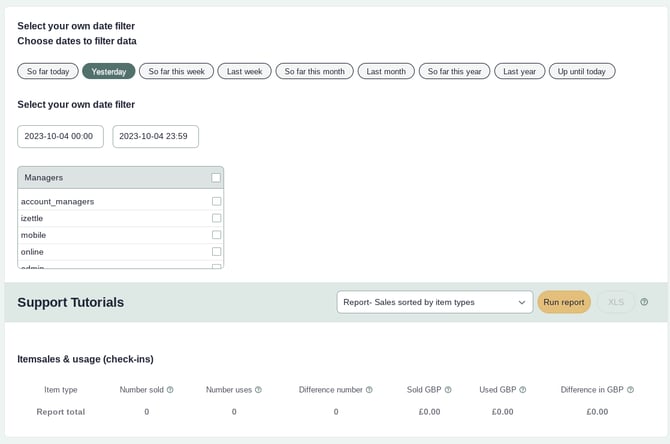Screen dimensions: 670x444
Task: Toggle the select-all Managers header checkbox
Action: 216,178
